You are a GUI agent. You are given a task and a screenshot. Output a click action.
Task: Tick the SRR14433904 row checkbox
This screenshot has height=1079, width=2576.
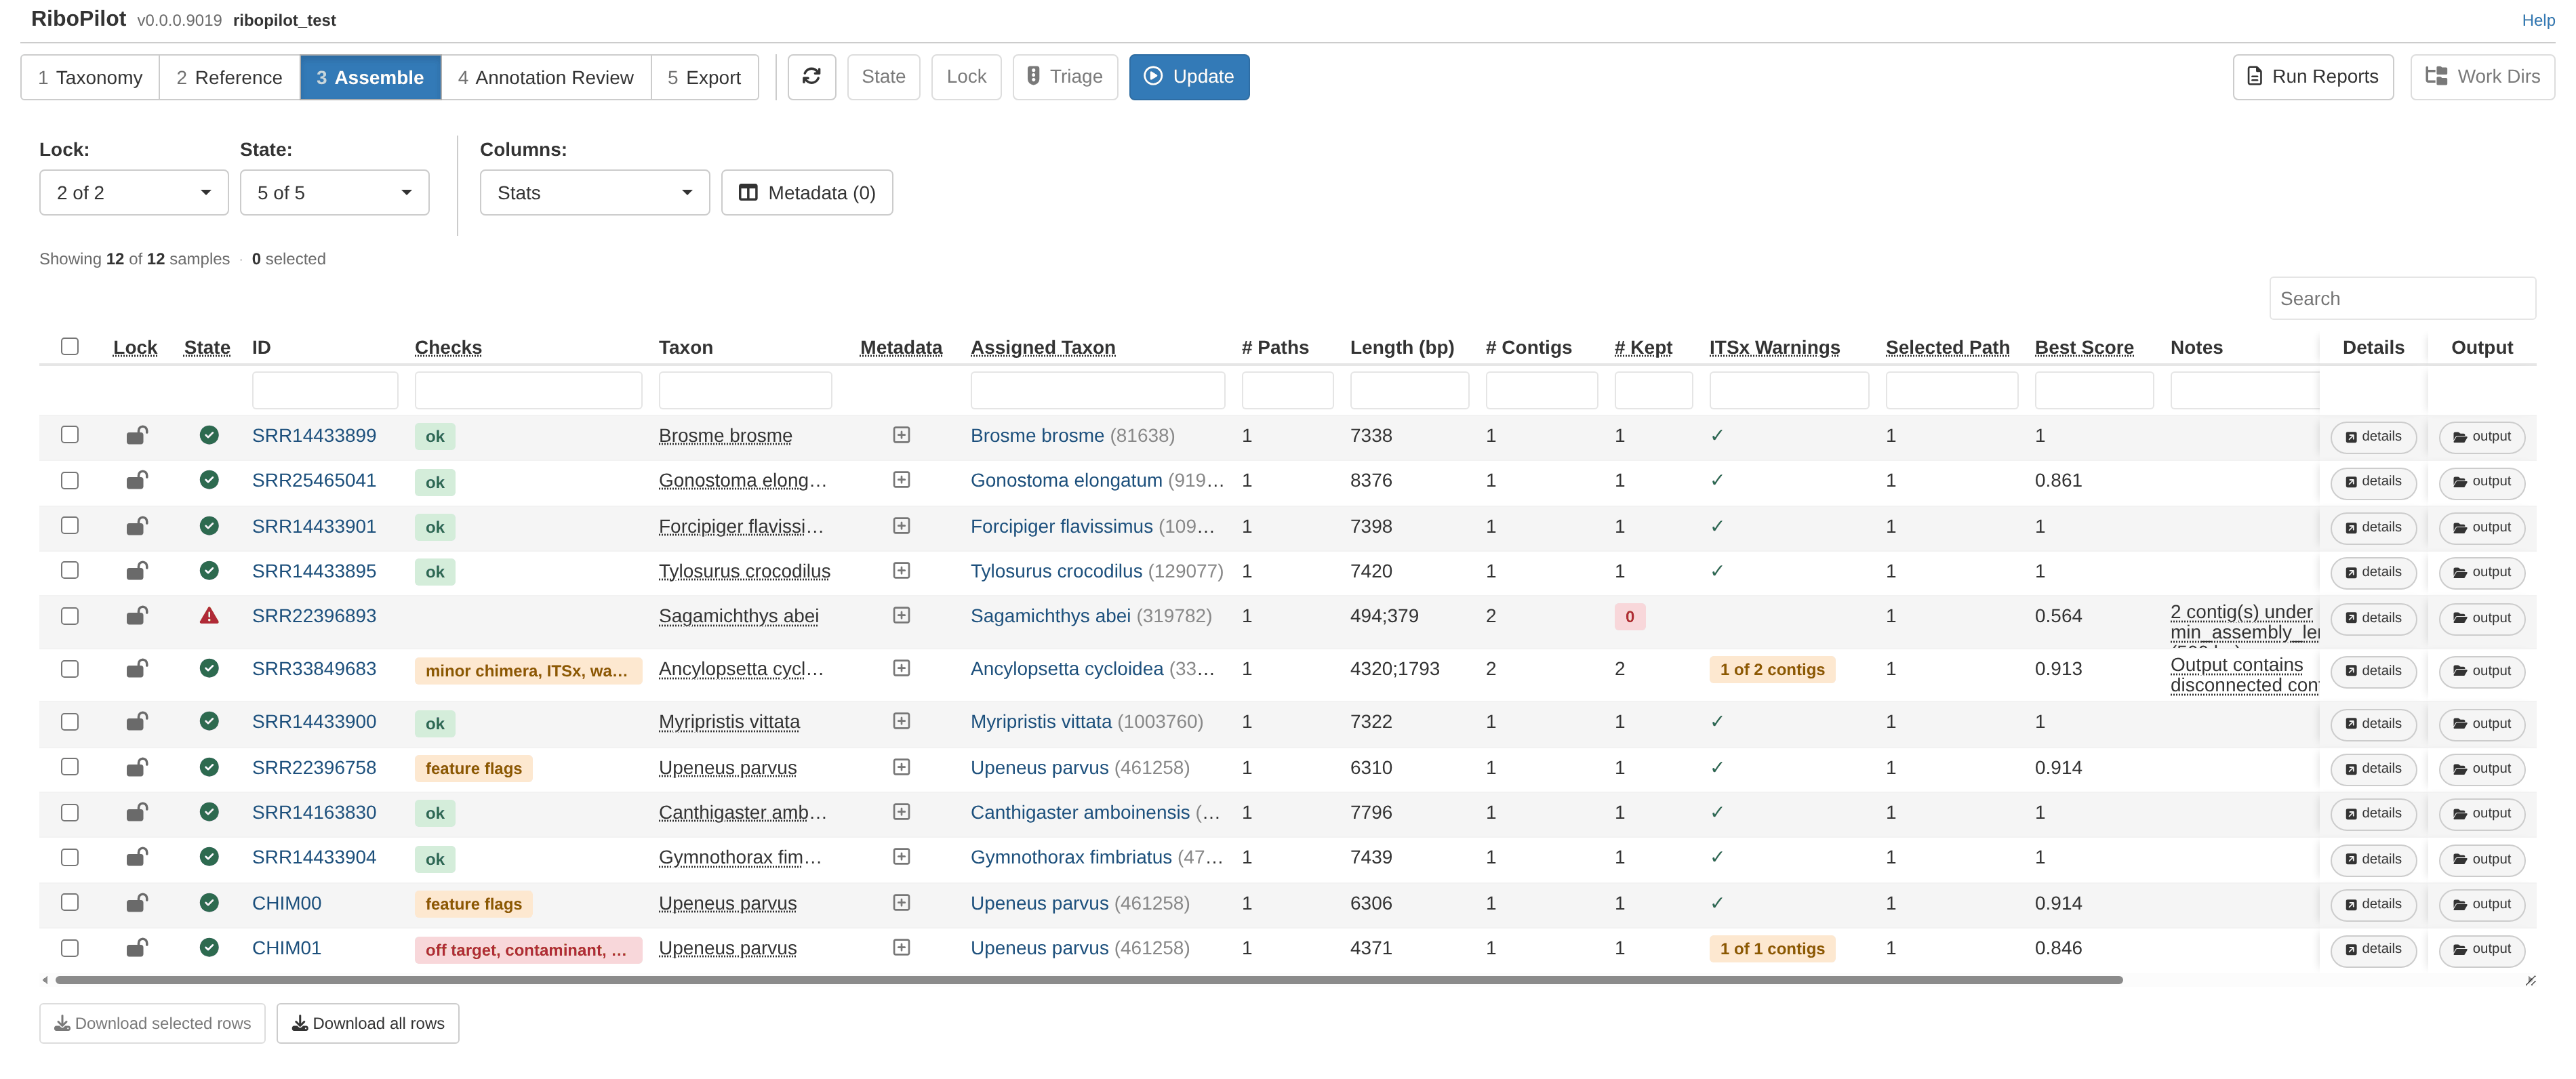point(70,857)
